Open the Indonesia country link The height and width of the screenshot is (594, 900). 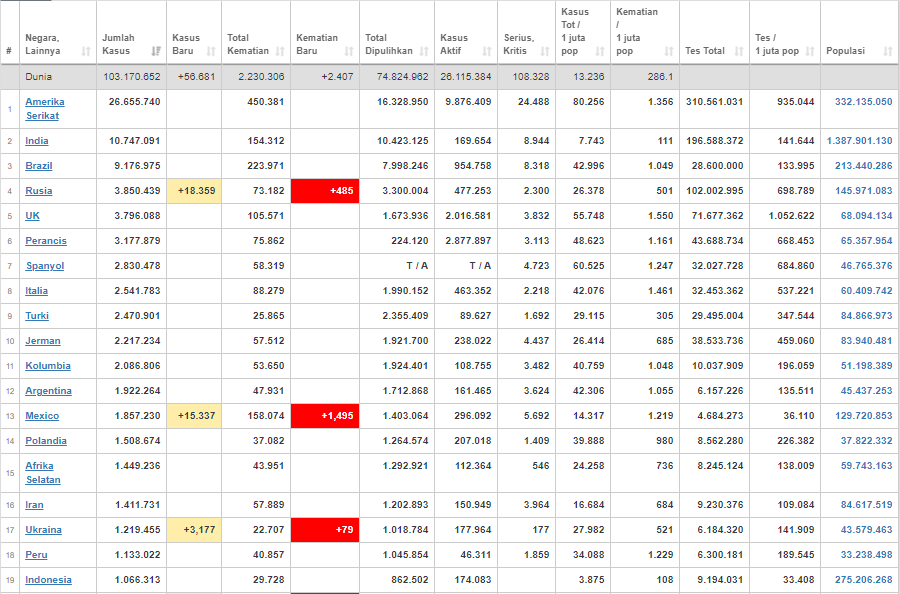[x=48, y=580]
